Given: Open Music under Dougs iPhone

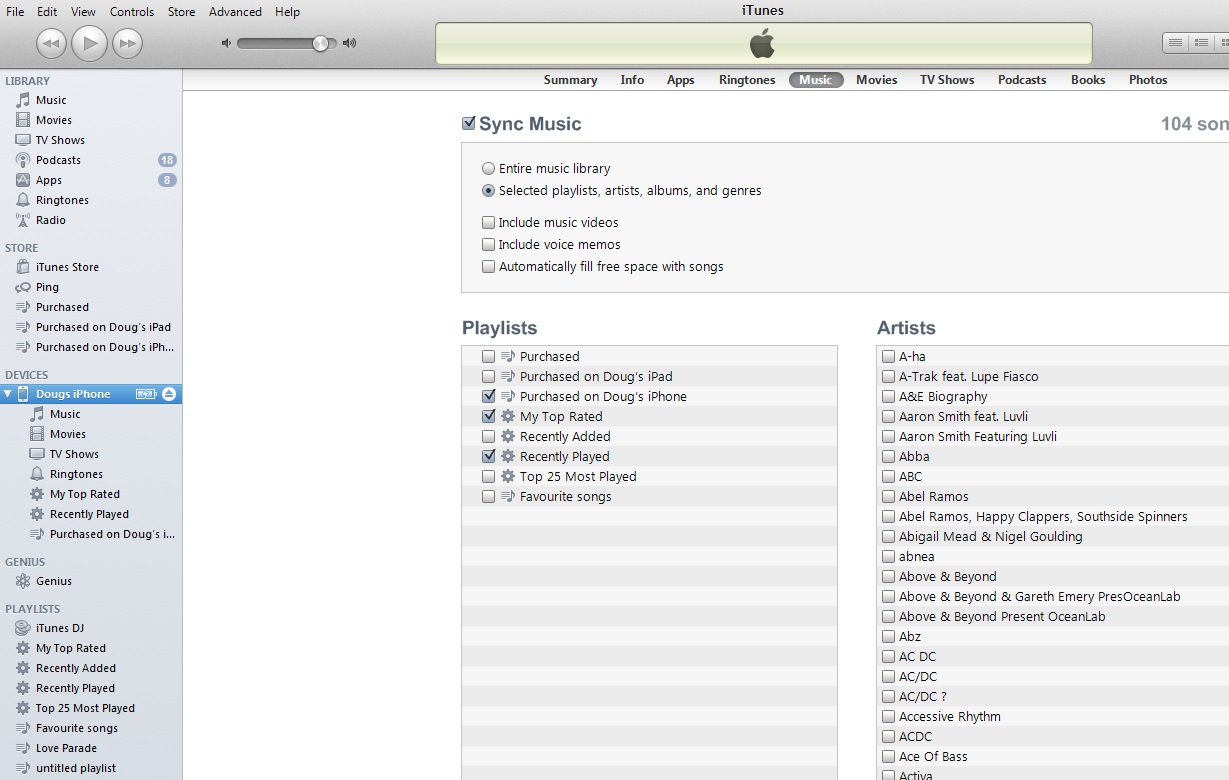Looking at the screenshot, I should pos(65,414).
